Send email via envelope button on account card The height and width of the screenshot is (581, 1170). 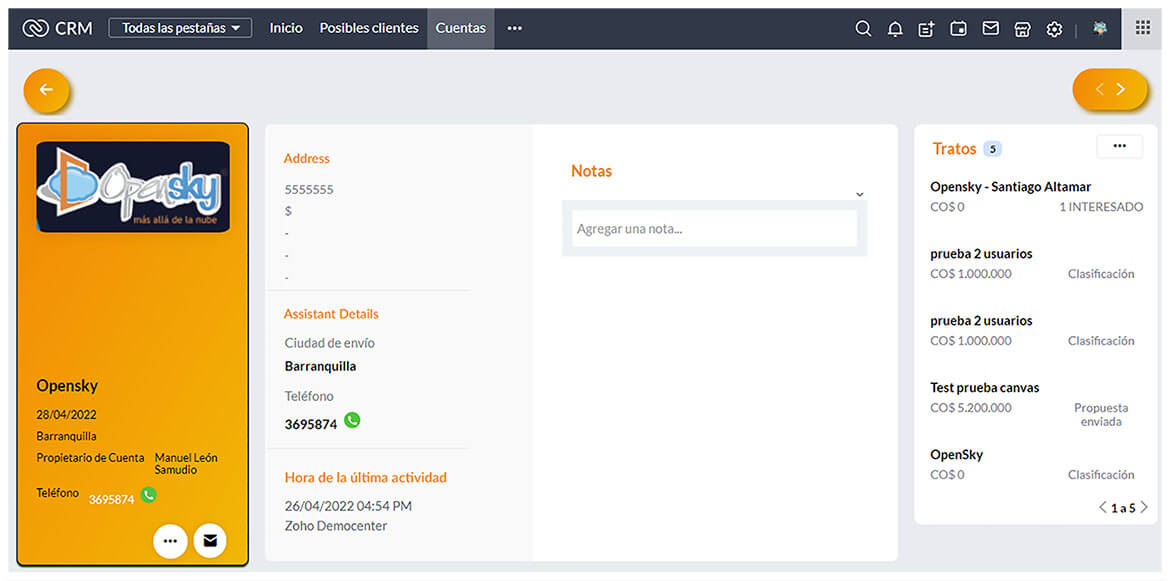point(210,541)
